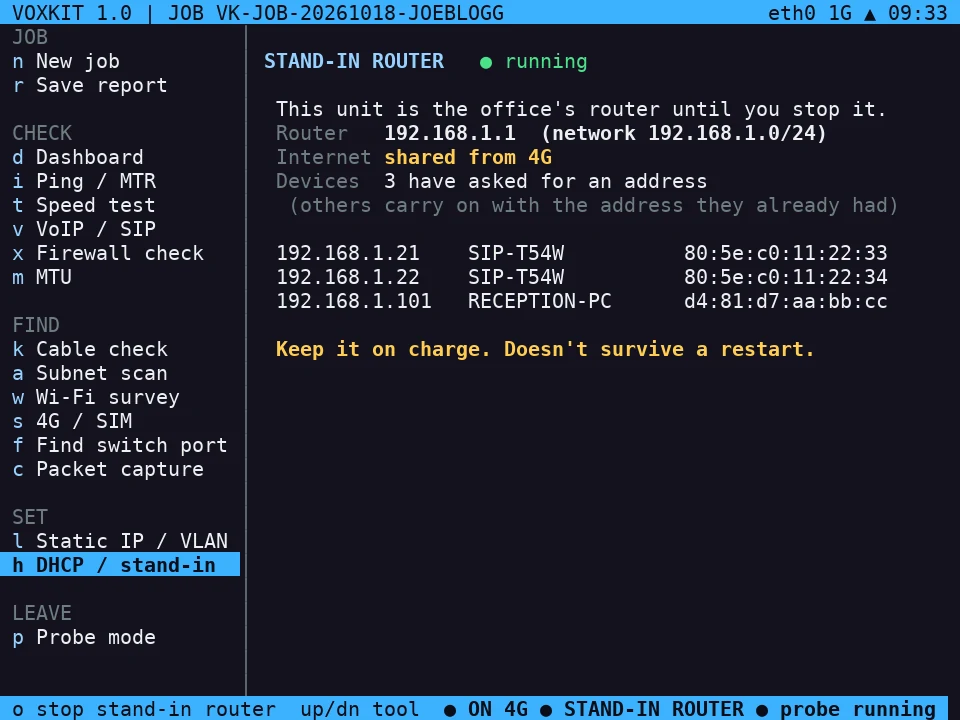Open the Dashboard tool

120,157
